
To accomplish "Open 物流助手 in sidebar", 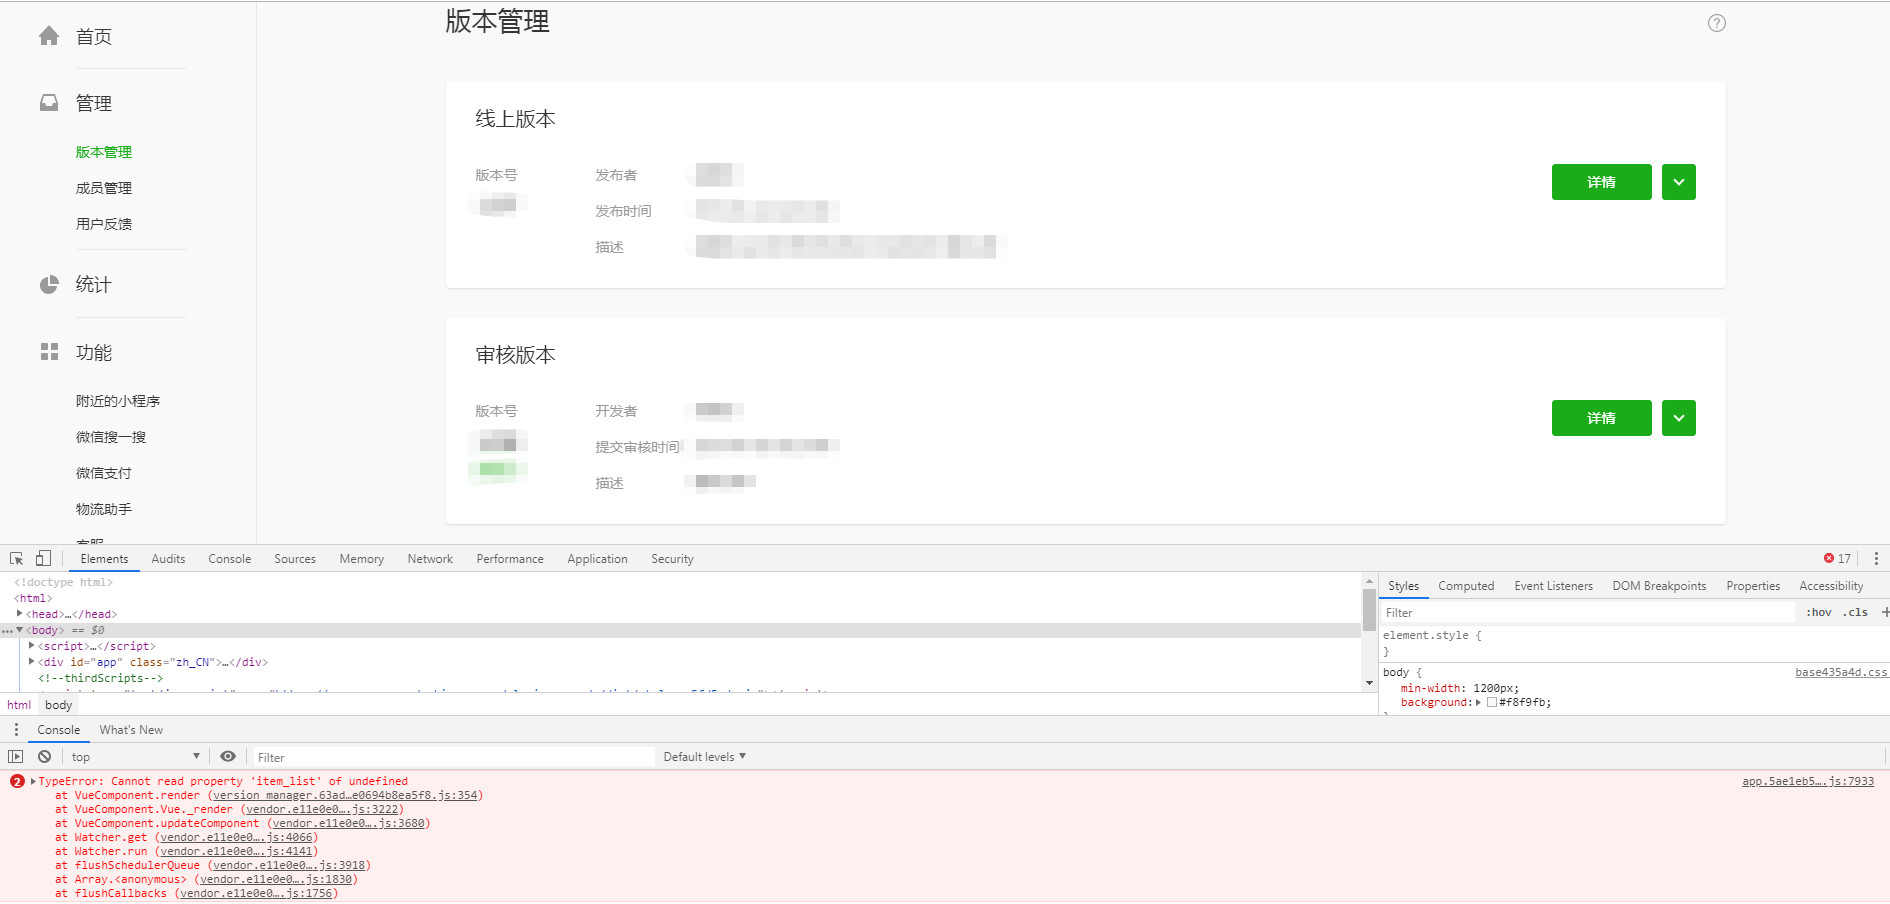I will coord(104,509).
